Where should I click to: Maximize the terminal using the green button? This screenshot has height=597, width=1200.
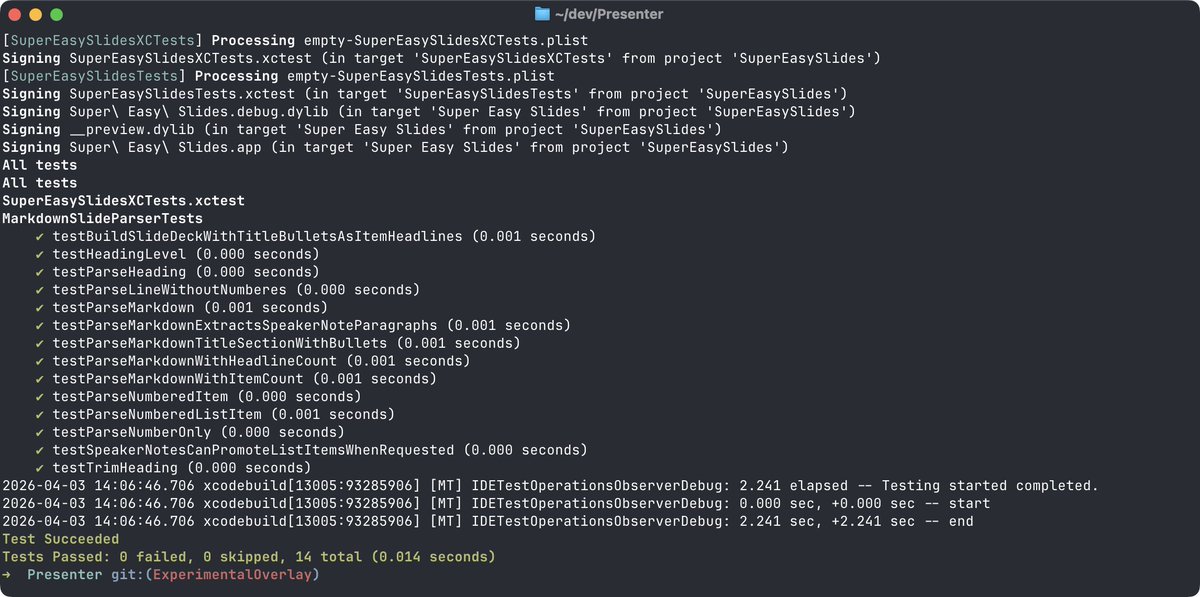56,15
